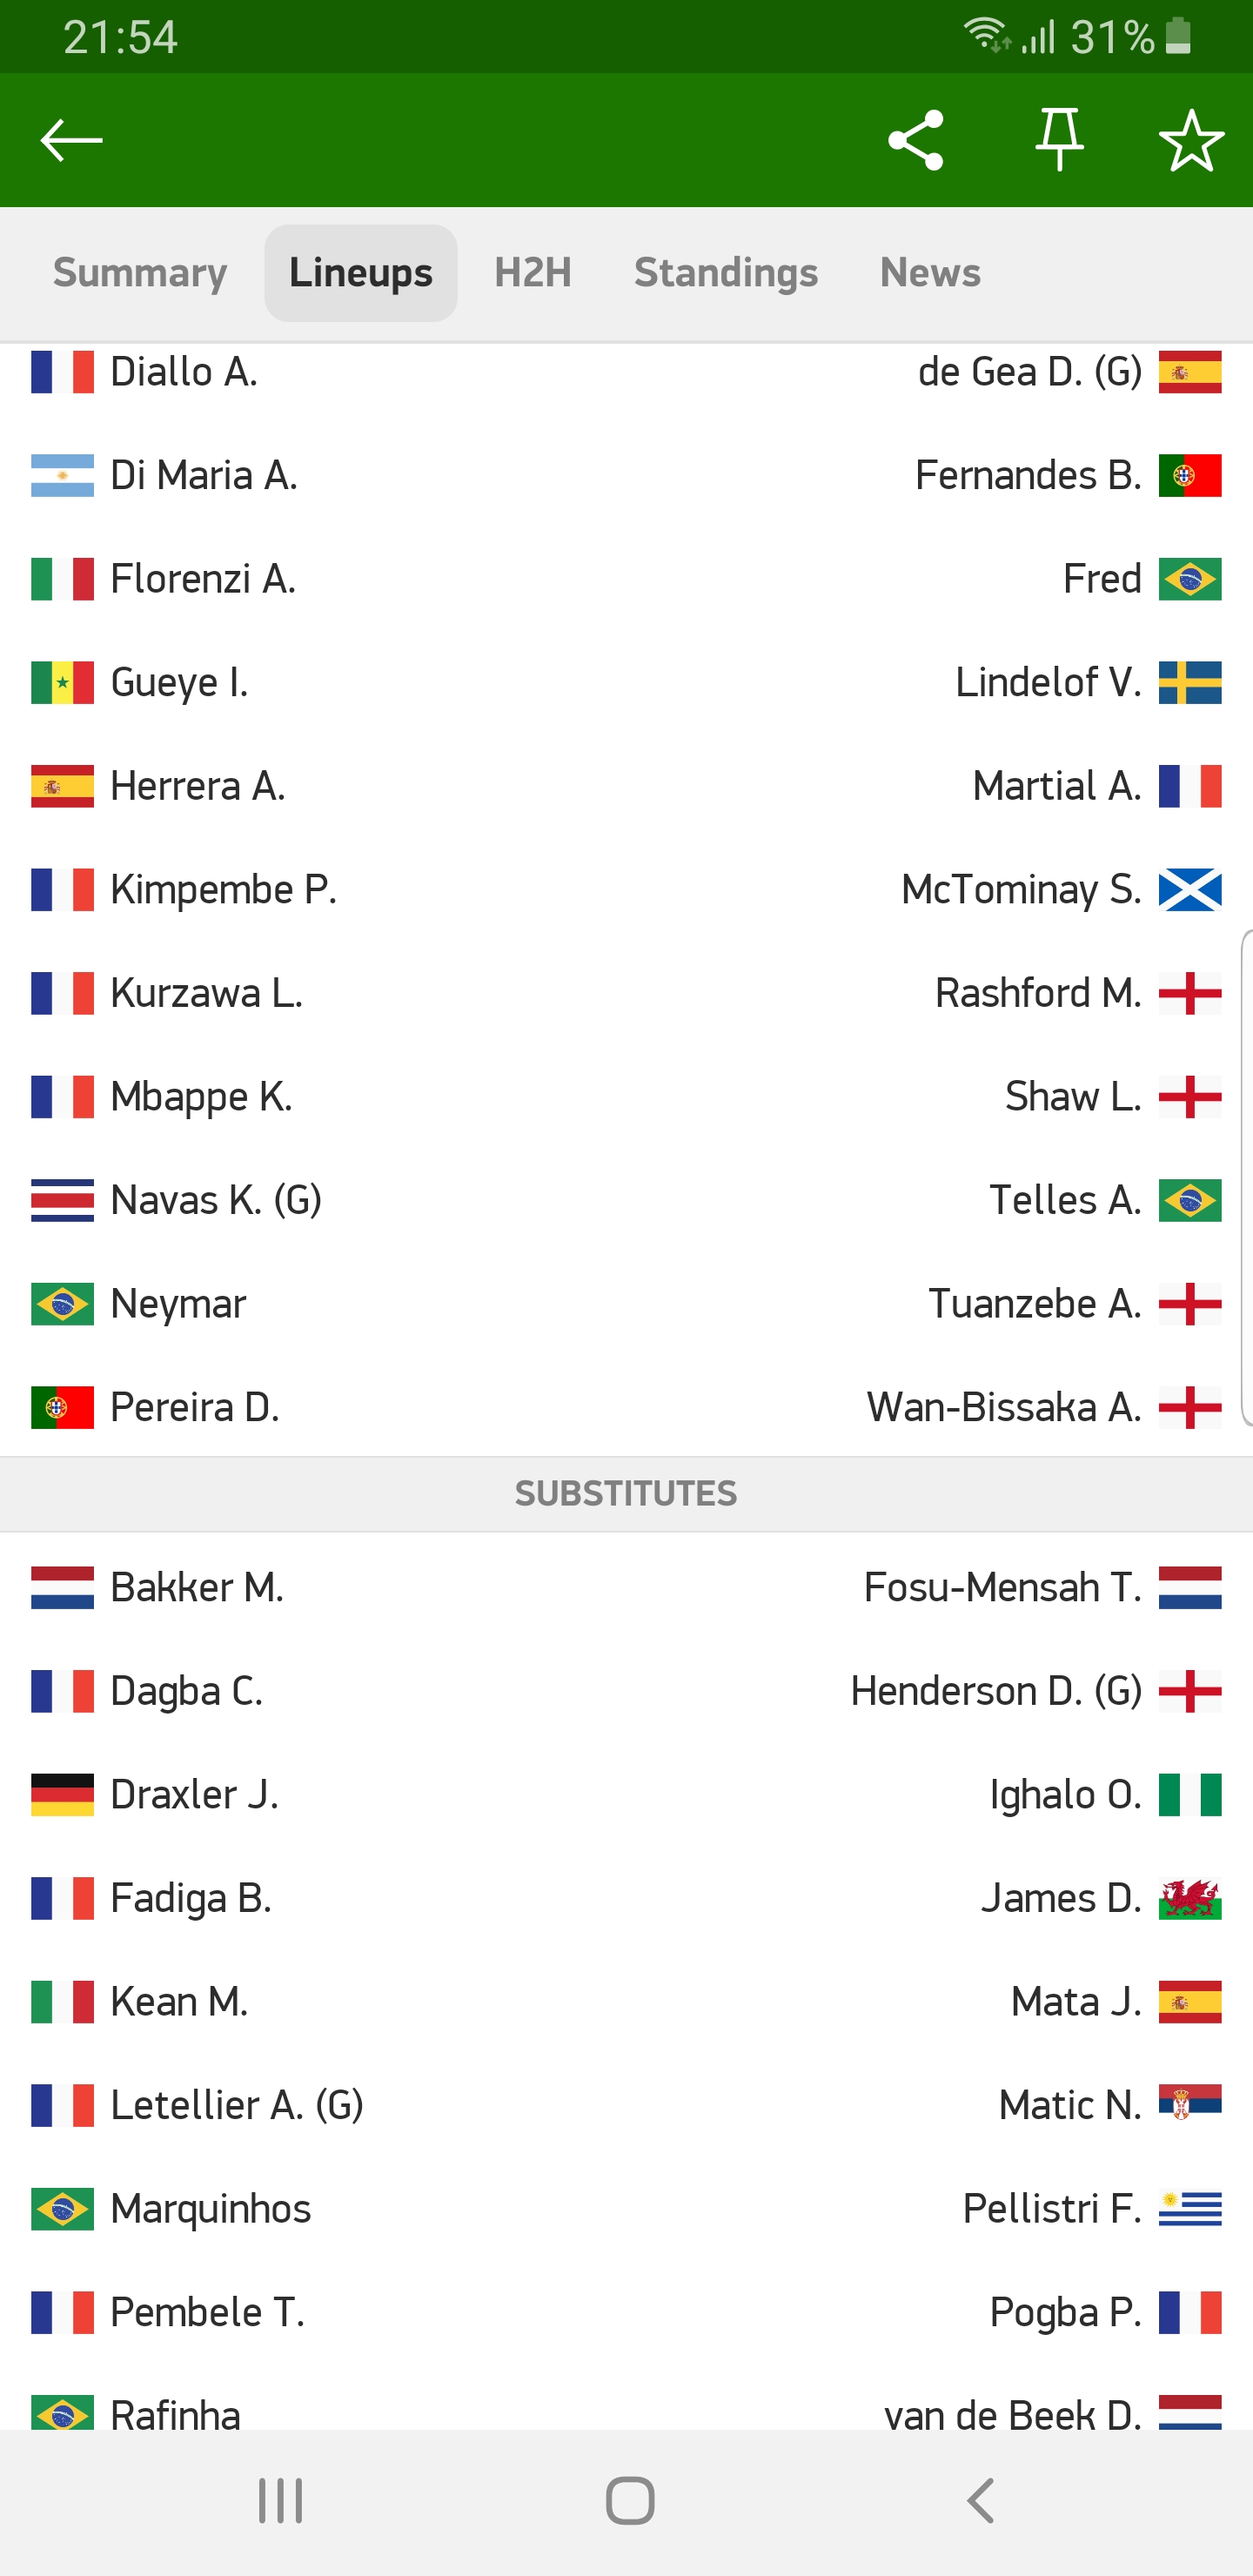This screenshot has height=2576, width=1253.
Task: Select the Lineups tab
Action: click(x=360, y=272)
